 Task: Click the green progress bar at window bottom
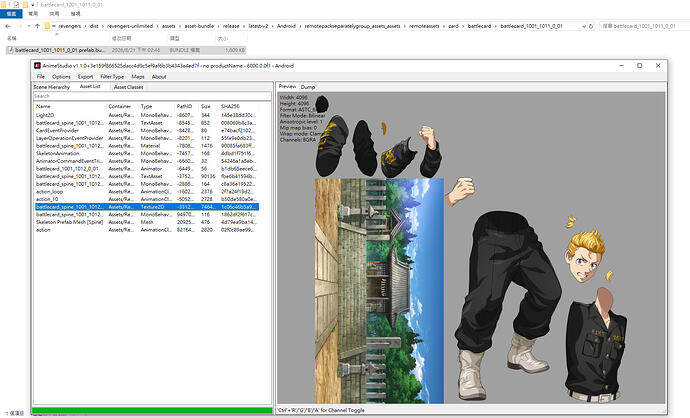[x=152, y=411]
